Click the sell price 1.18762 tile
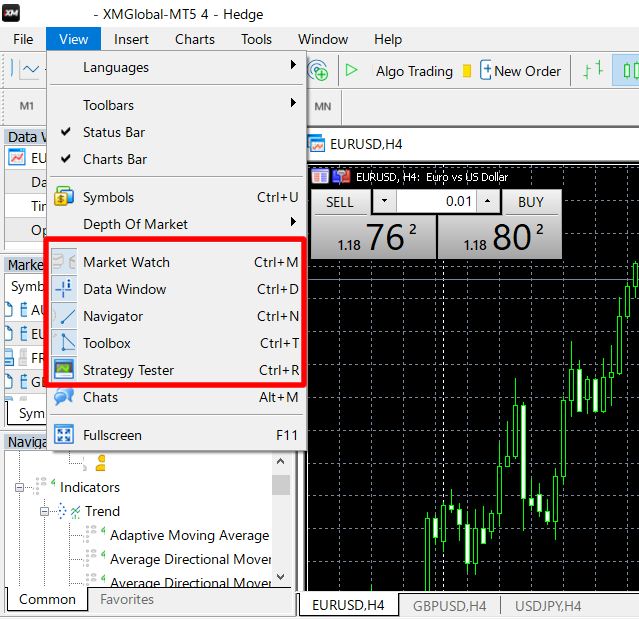This screenshot has width=639, height=619. click(374, 237)
